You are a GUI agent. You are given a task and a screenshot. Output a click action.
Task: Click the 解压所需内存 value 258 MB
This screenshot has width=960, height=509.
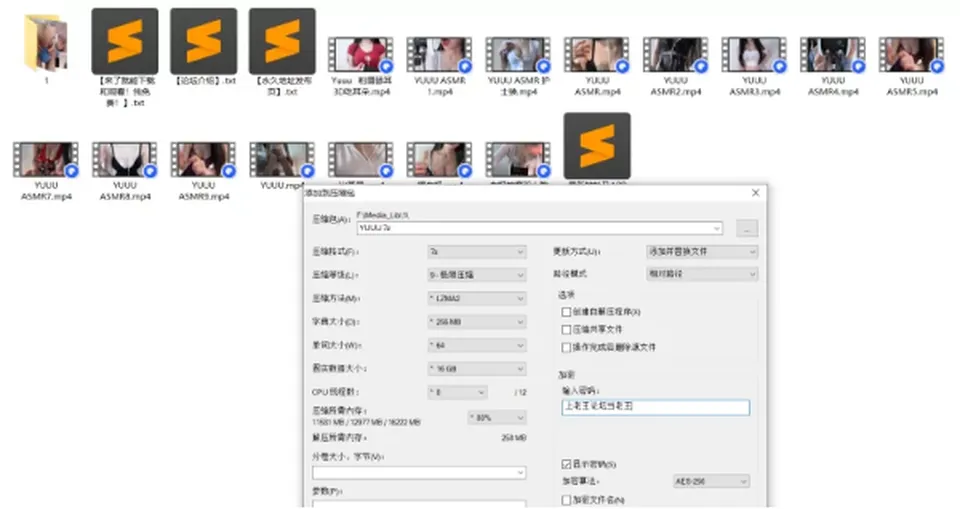[513, 438]
